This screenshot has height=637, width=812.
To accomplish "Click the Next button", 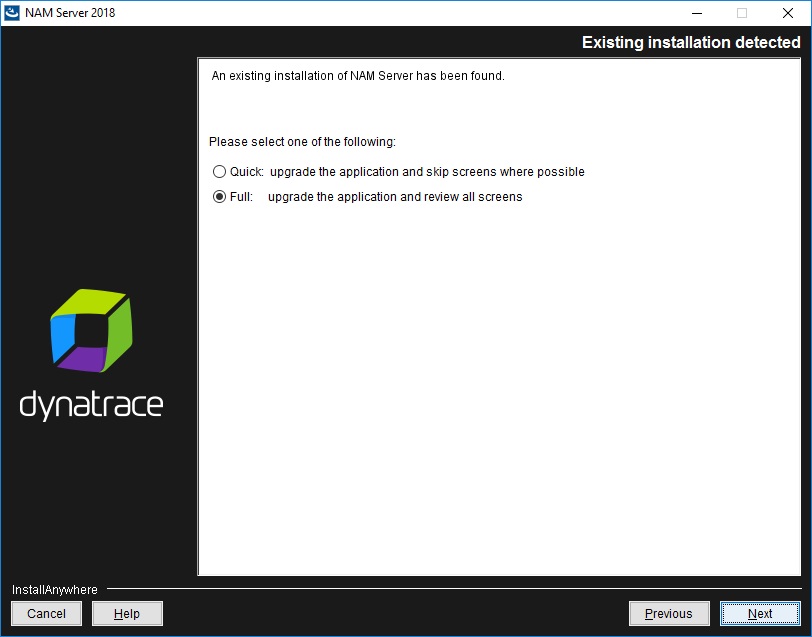I will (x=759, y=614).
